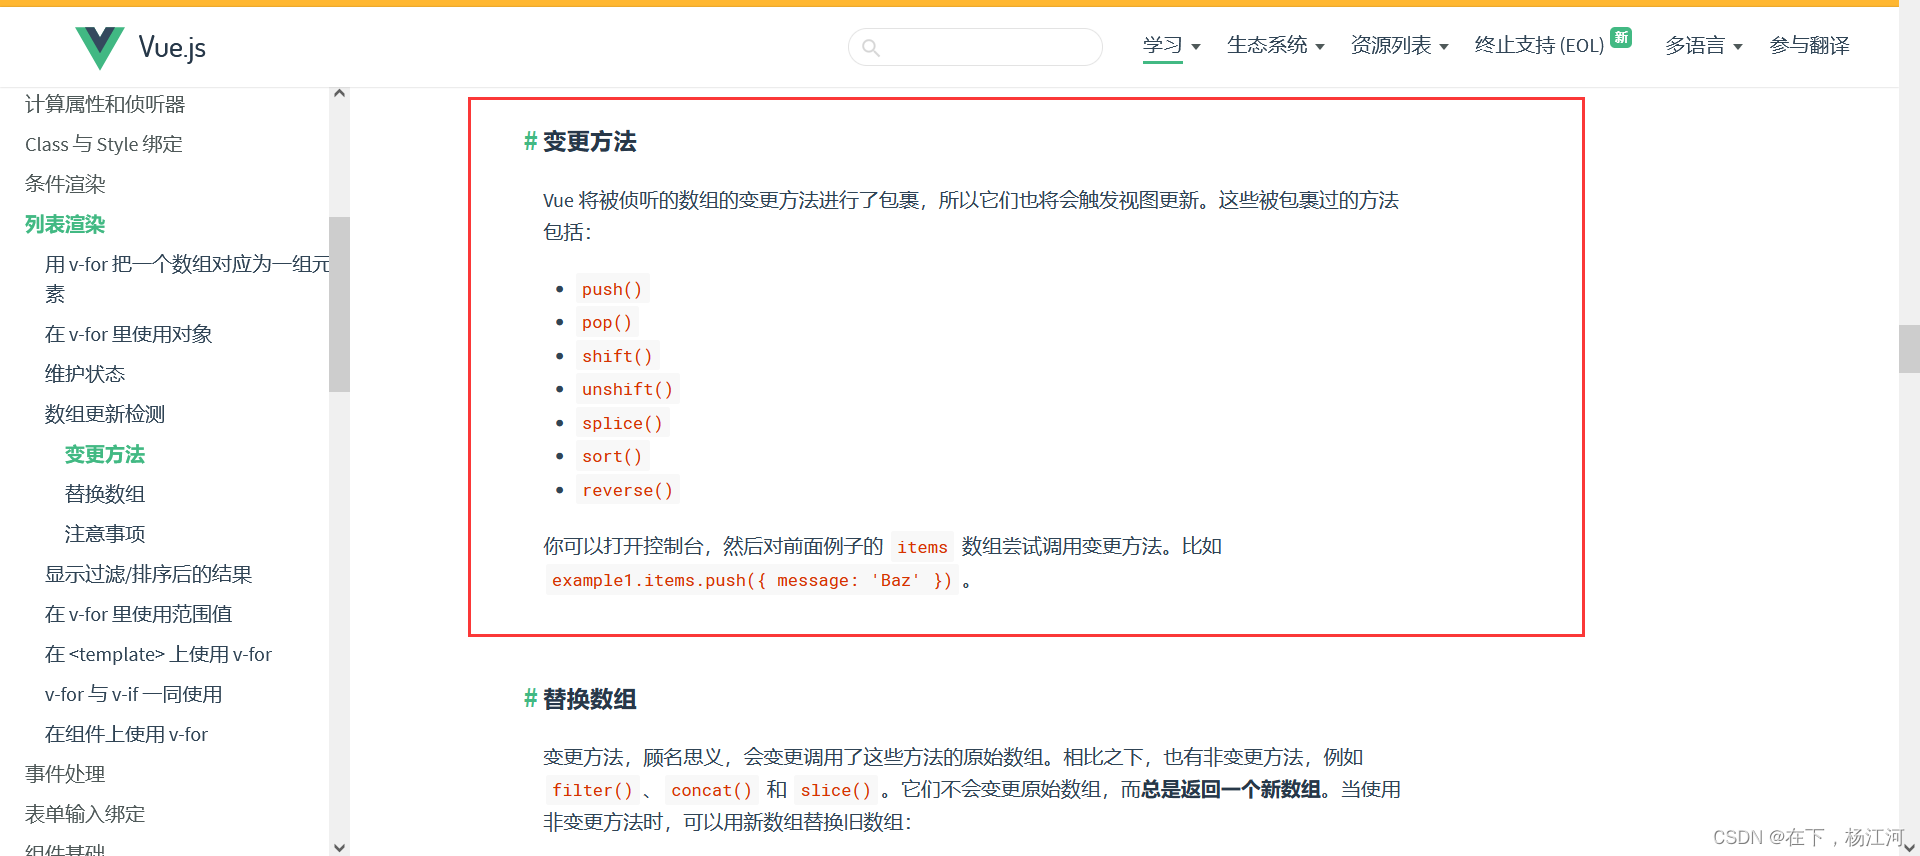Jump to 在 v-for 里使用对象 section
The image size is (1920, 856).
coord(129,334)
